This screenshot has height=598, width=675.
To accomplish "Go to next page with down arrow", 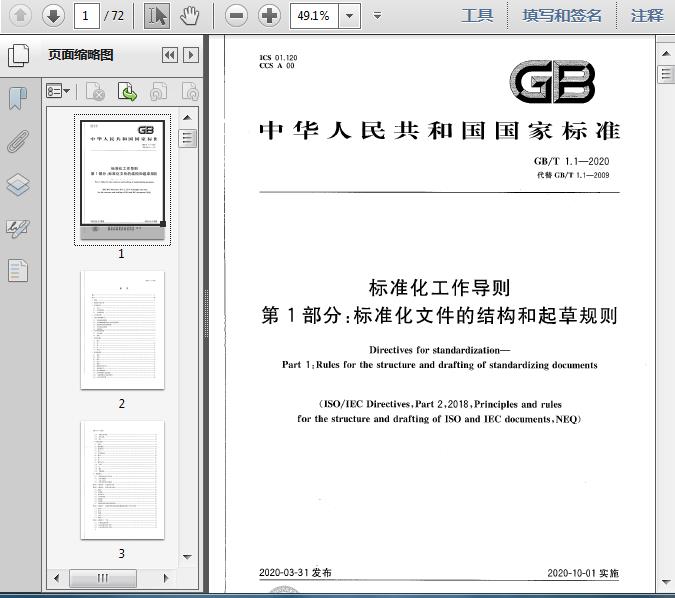I will (53, 15).
